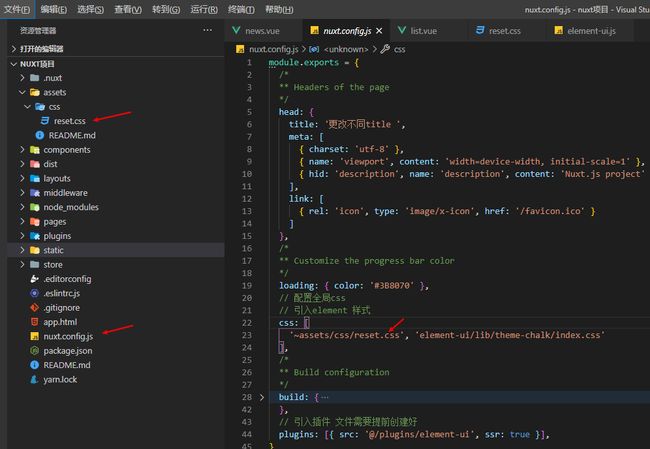
Task: Click the dist folder icon
Action: pos(35,164)
